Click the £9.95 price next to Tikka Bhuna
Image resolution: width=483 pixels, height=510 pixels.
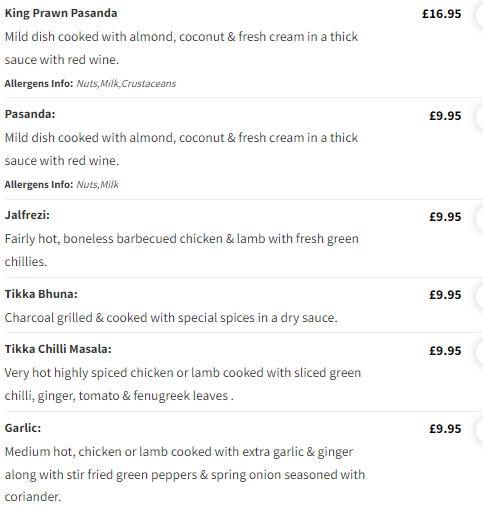click(445, 295)
